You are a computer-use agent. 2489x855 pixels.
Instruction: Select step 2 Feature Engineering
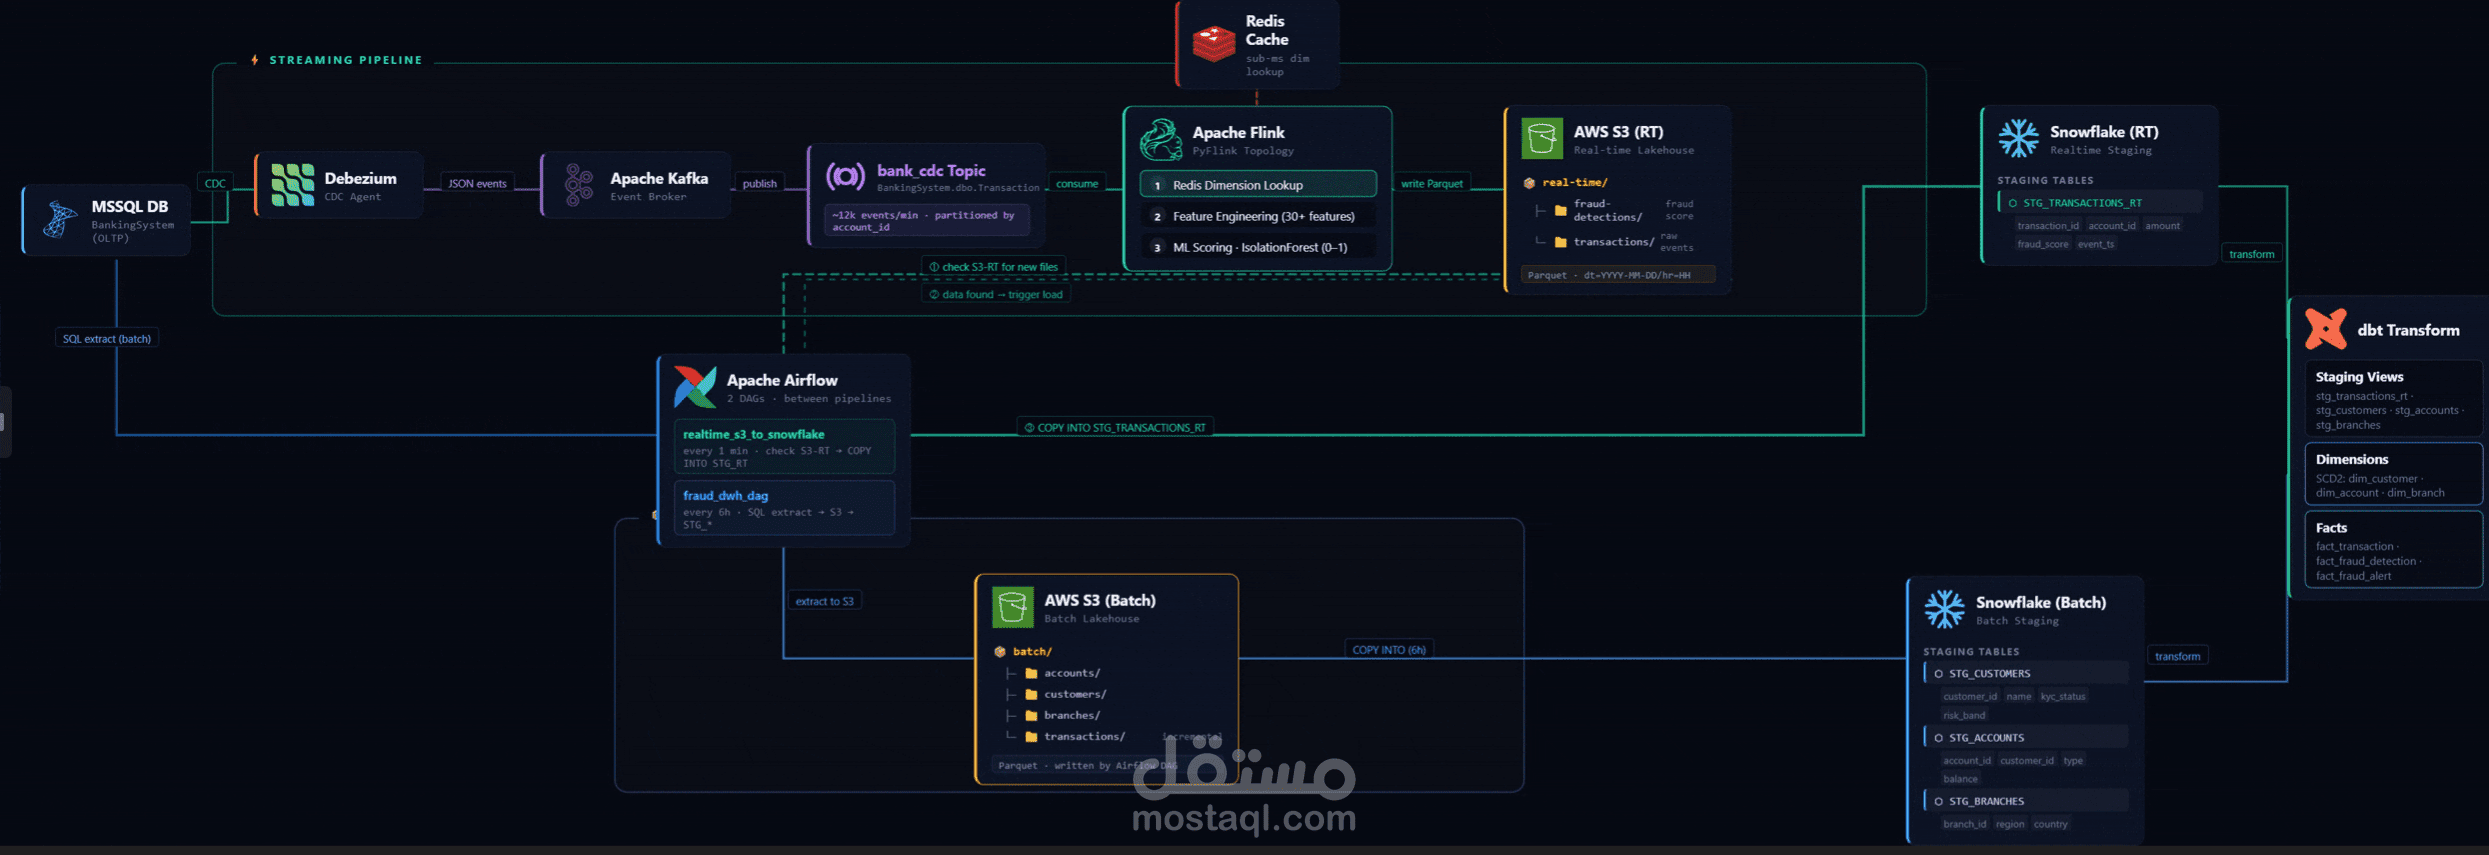1258,216
